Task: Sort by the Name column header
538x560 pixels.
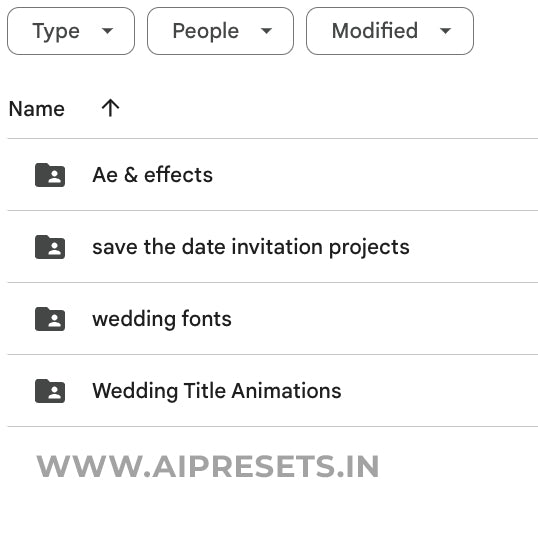Action: point(36,109)
